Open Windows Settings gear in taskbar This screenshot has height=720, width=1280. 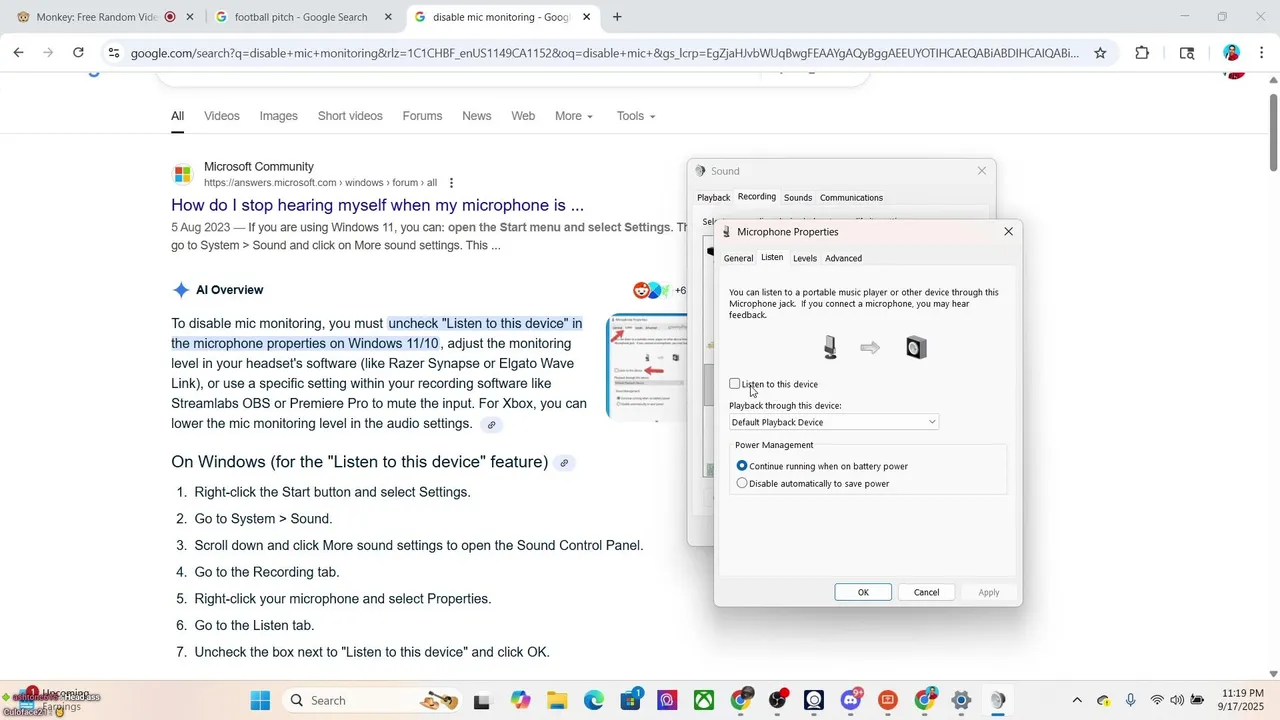click(961, 700)
